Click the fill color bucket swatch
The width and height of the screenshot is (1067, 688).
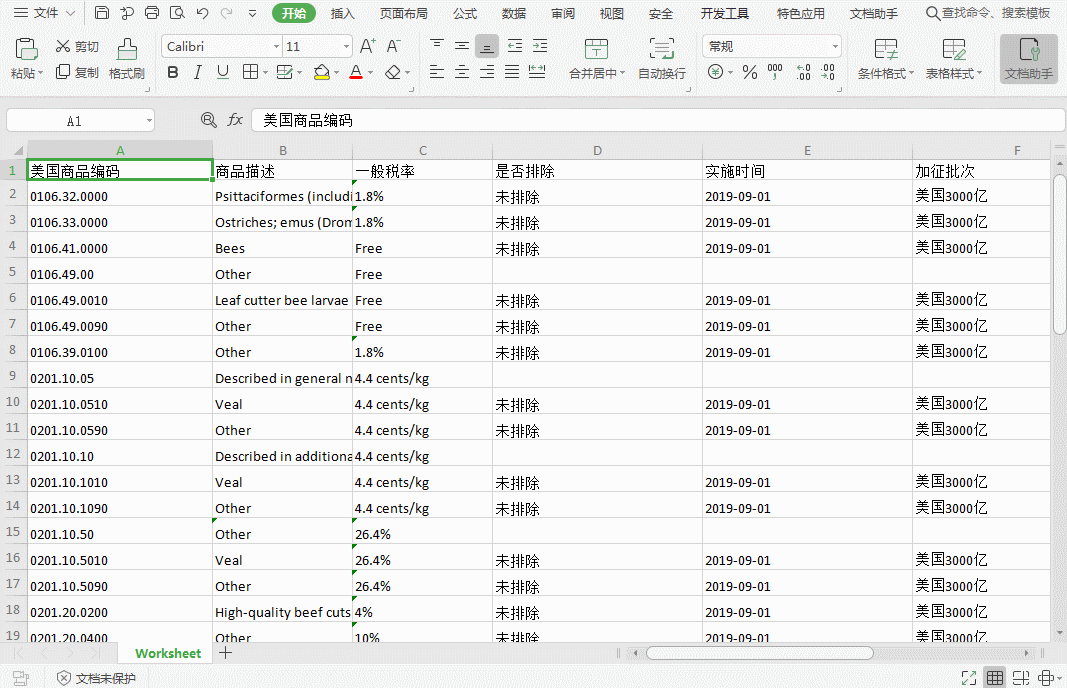[x=322, y=72]
